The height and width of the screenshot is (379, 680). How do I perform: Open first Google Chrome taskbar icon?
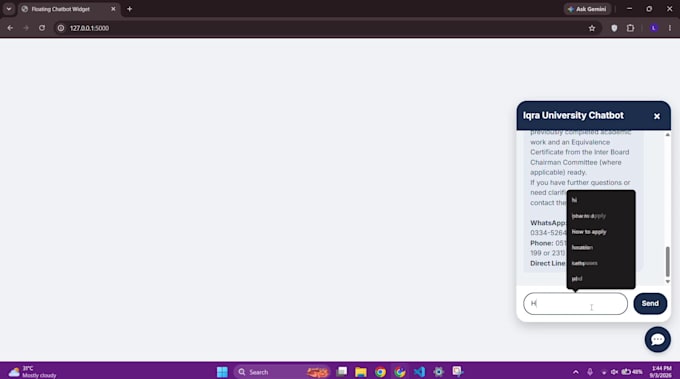coord(380,372)
